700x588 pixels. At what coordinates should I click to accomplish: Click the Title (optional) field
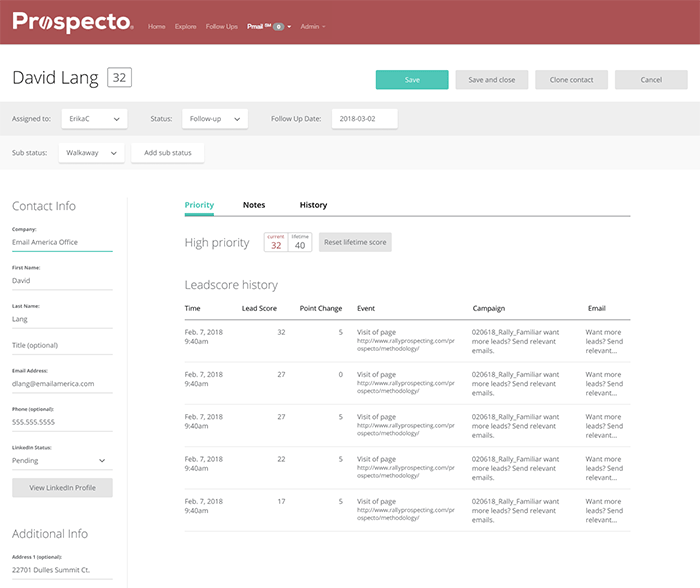(62, 345)
